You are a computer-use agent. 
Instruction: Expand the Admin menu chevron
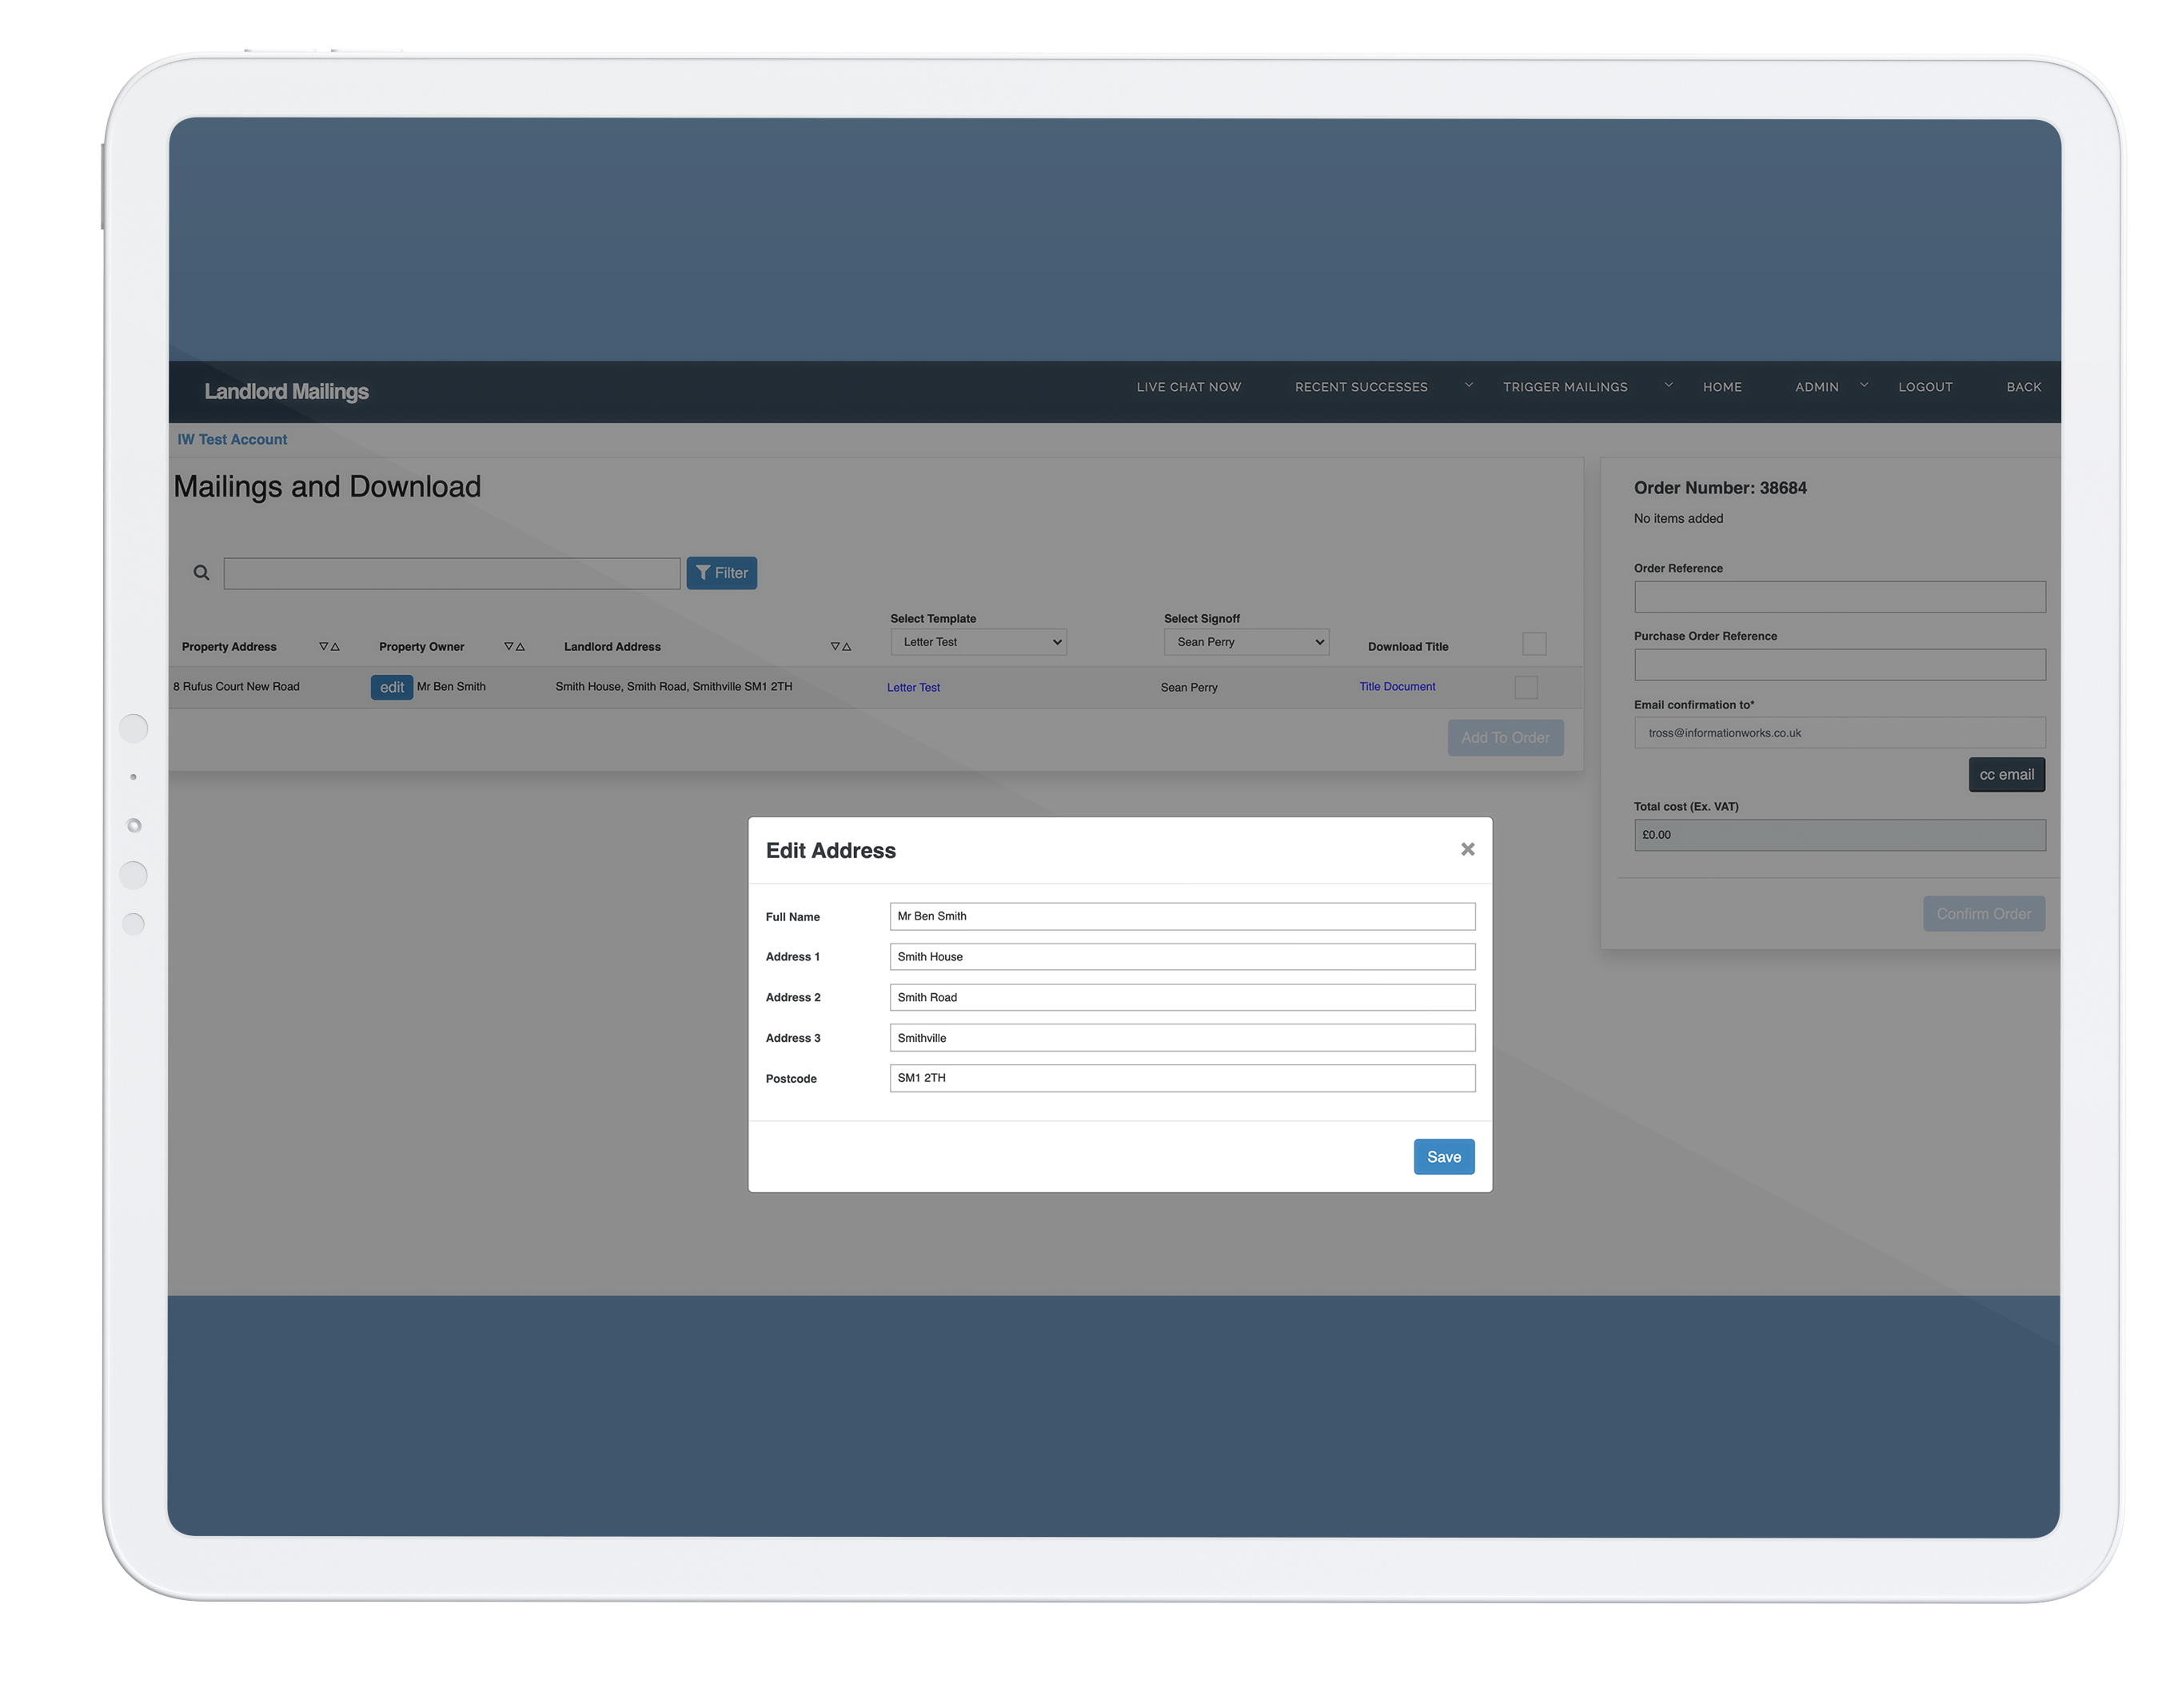(1864, 385)
